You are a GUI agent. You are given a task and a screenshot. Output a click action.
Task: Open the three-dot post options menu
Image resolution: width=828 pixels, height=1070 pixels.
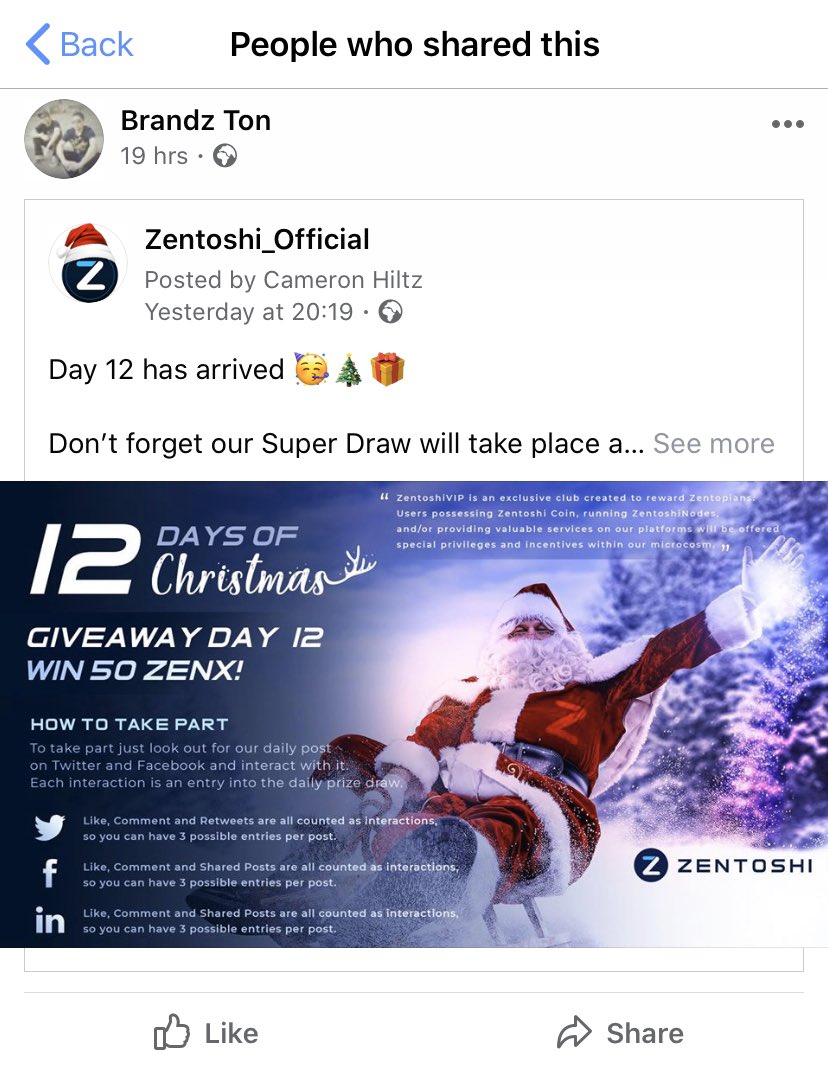pyautogui.click(x=787, y=124)
